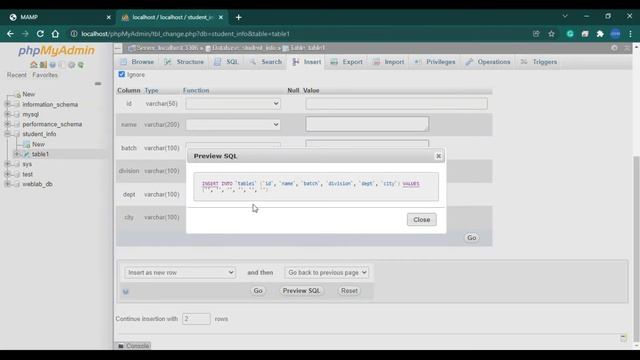Open the Insert as new row dropdown
Image resolution: width=640 pixels, height=360 pixels.
180,272
